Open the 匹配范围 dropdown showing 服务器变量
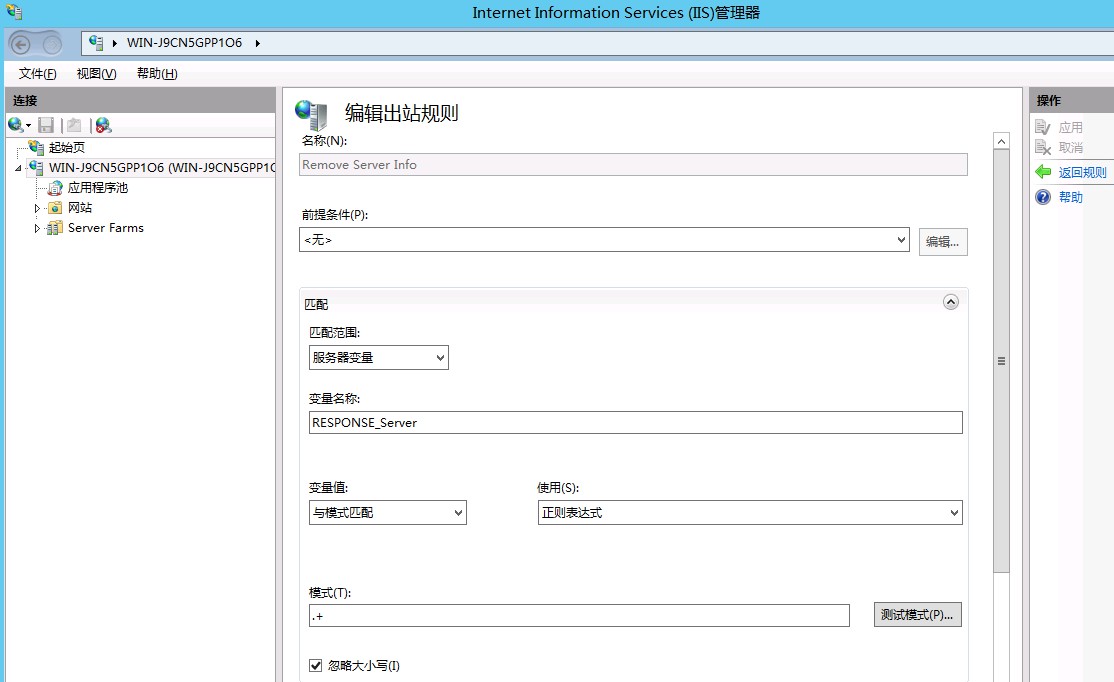This screenshot has height=682, width=1114. point(378,357)
